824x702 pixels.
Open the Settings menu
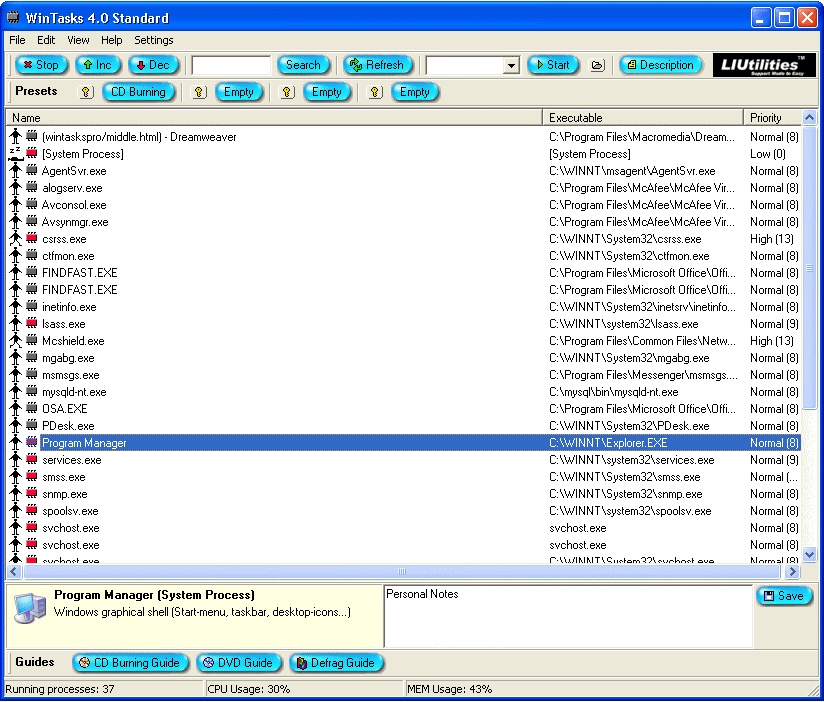(x=153, y=40)
